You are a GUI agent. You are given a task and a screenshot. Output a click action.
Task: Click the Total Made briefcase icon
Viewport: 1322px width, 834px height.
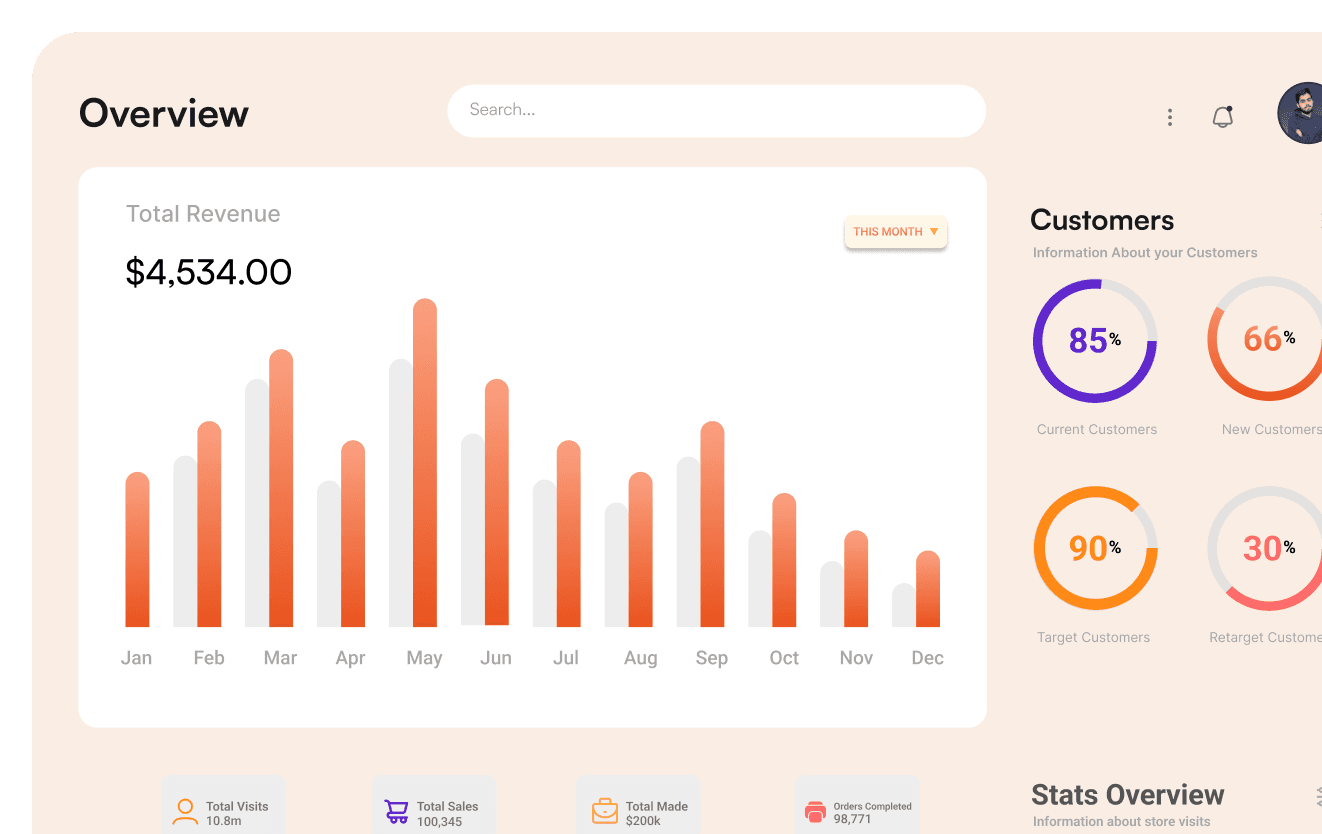[x=604, y=810]
